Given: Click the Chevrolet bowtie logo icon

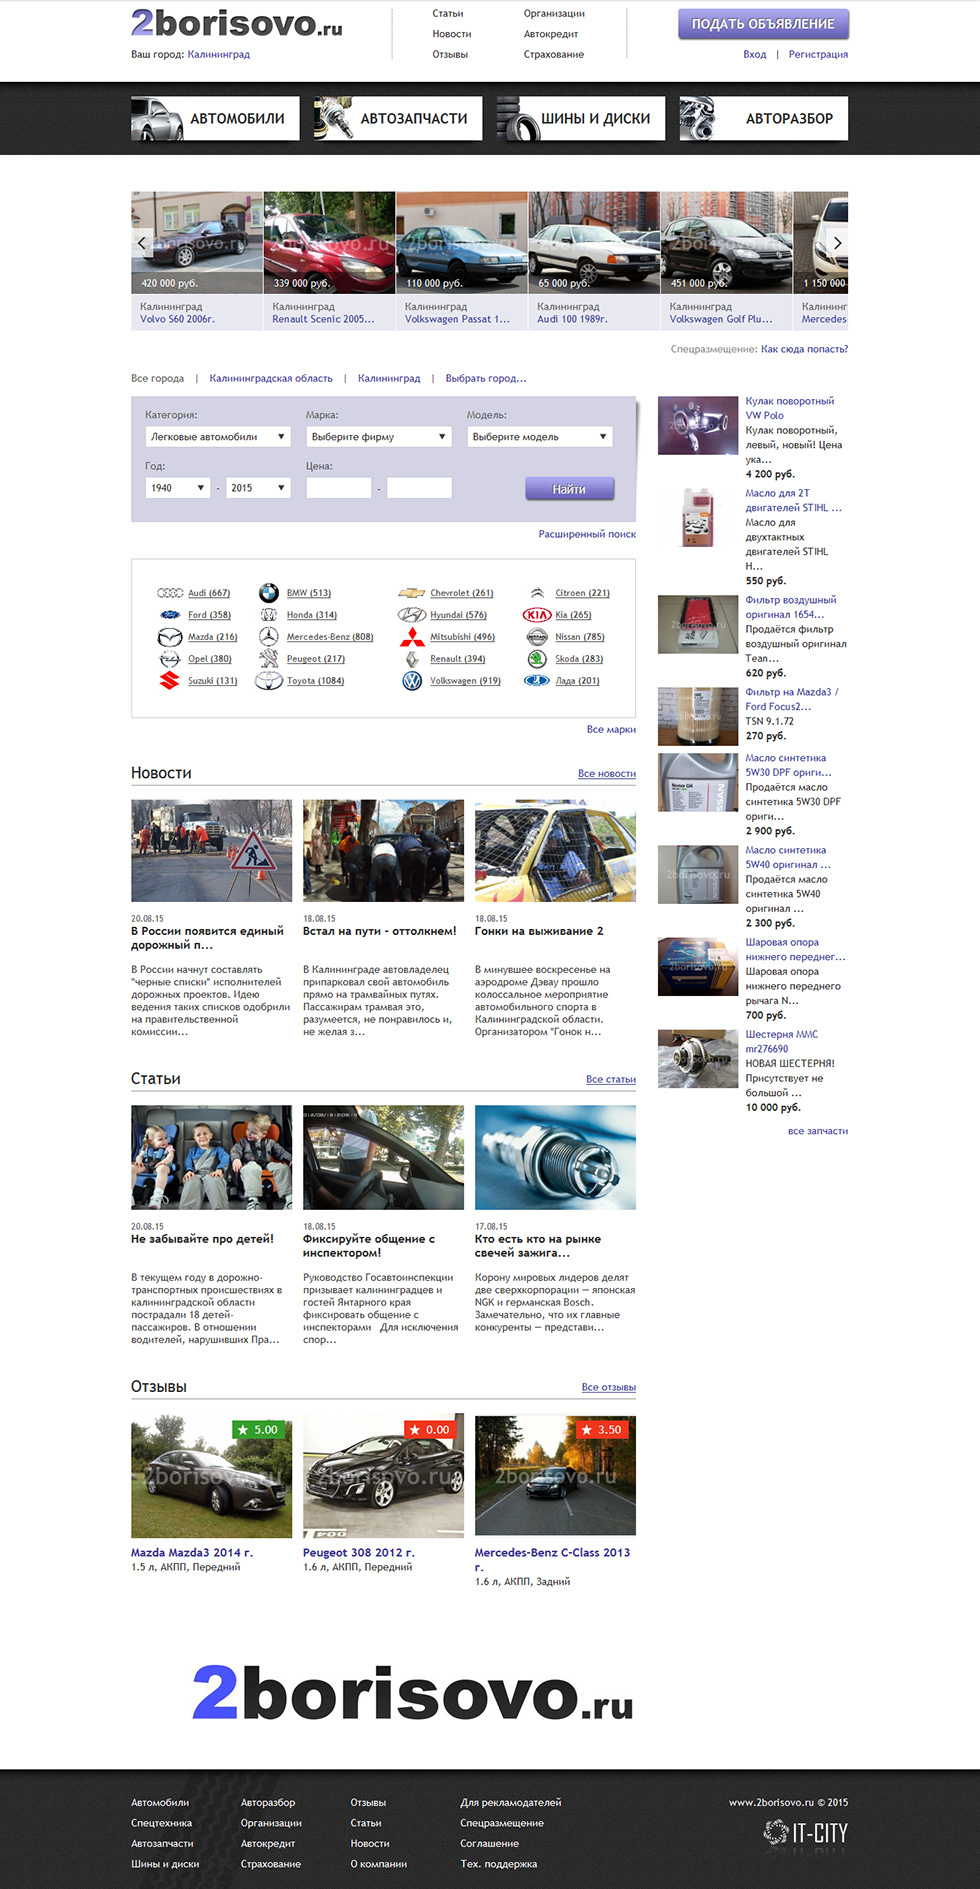Looking at the screenshot, I should click(x=412, y=593).
